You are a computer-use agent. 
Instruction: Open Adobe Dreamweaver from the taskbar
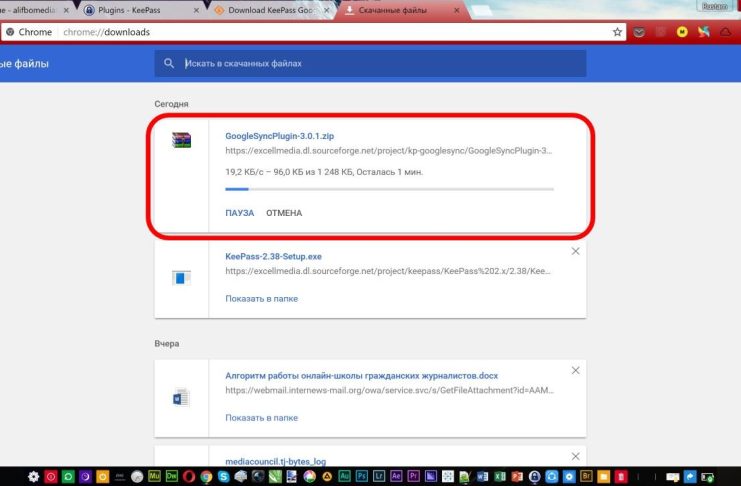pos(172,477)
